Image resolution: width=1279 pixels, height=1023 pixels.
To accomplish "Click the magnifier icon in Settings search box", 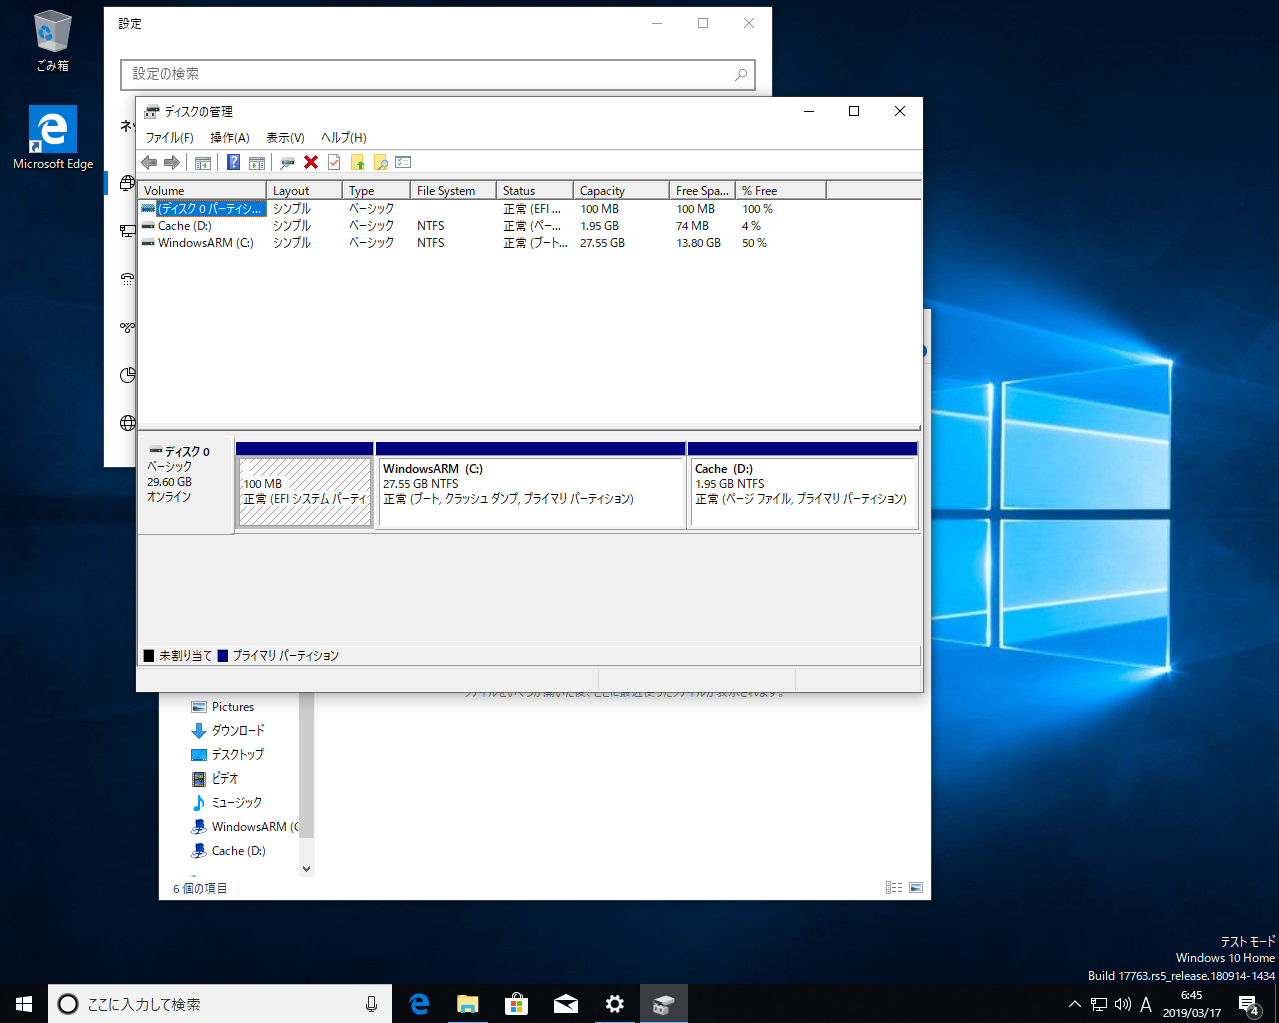I will (x=741, y=74).
